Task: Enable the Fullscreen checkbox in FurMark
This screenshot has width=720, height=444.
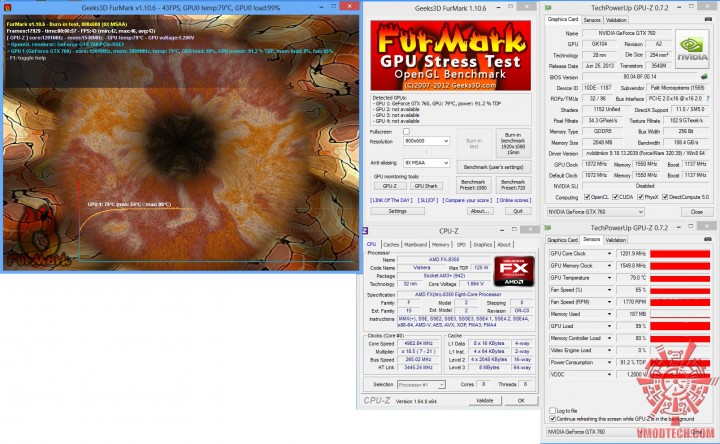Action: [406, 131]
